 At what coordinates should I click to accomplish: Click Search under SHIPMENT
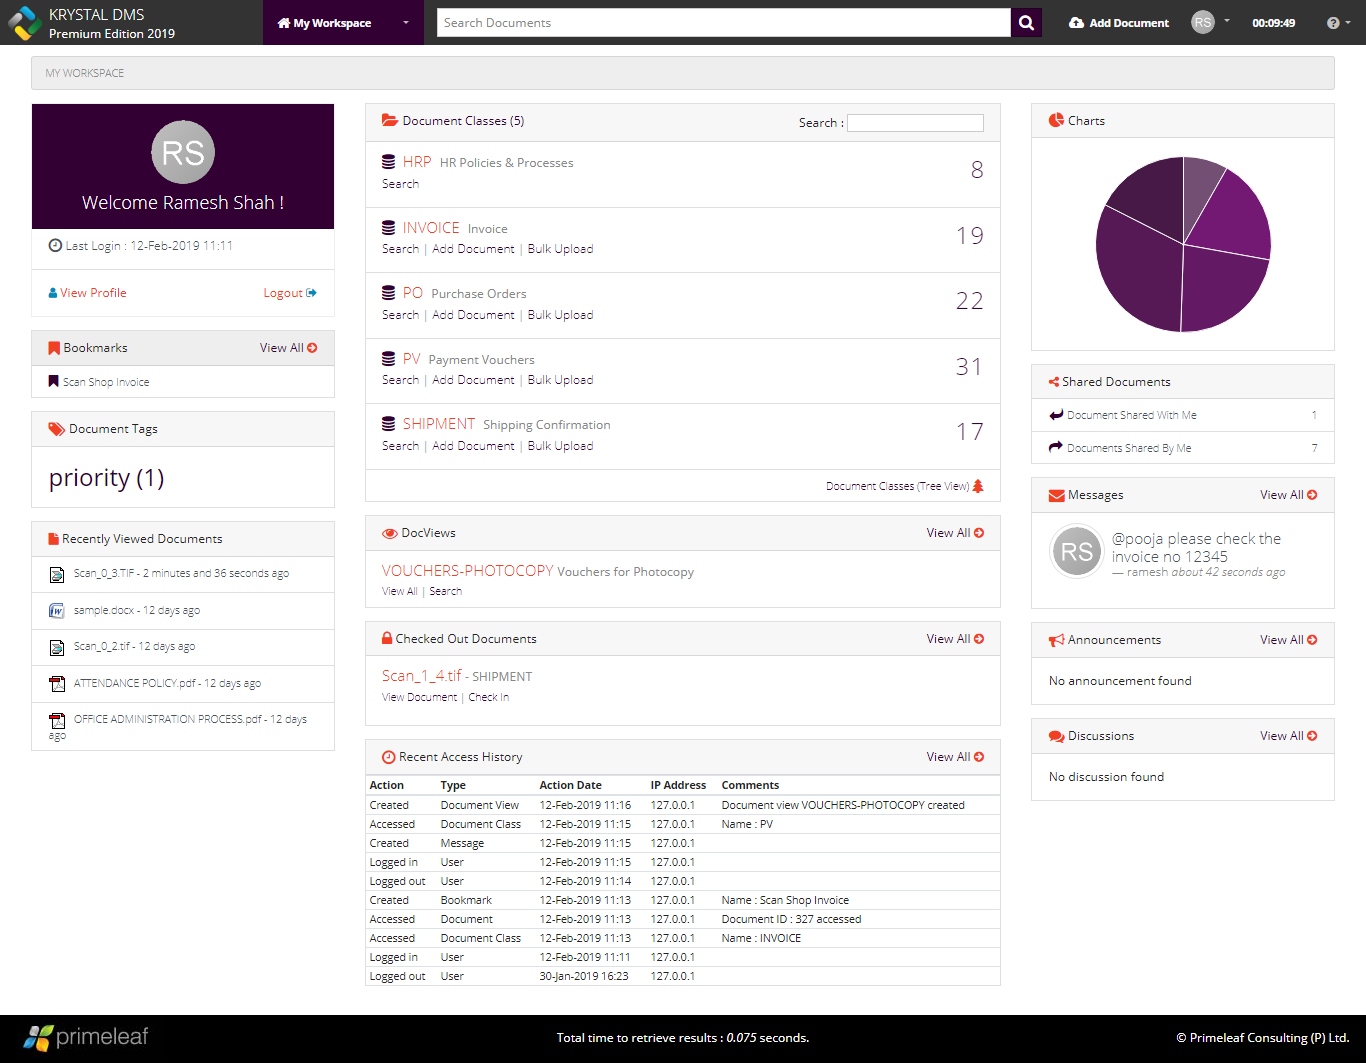coord(400,446)
